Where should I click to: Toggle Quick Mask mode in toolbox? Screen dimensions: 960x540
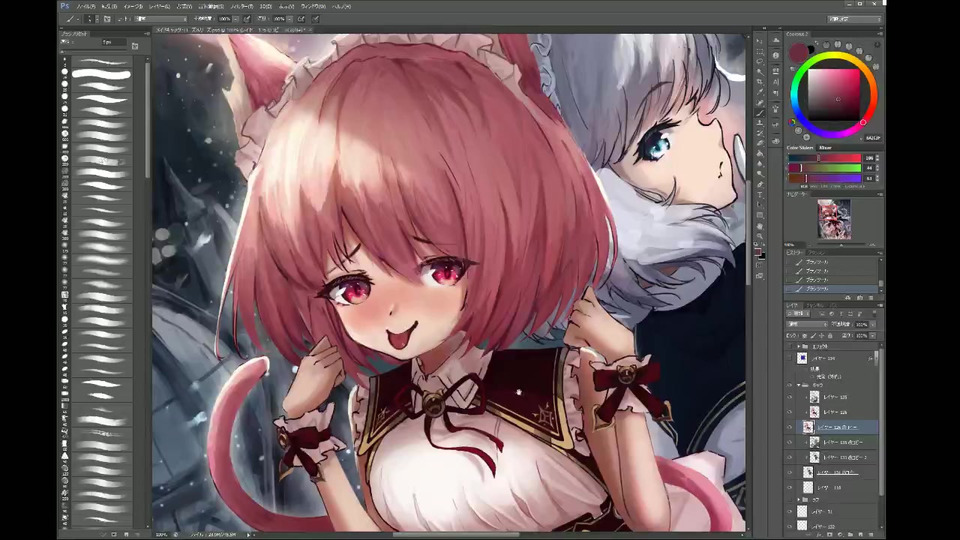coord(759,266)
